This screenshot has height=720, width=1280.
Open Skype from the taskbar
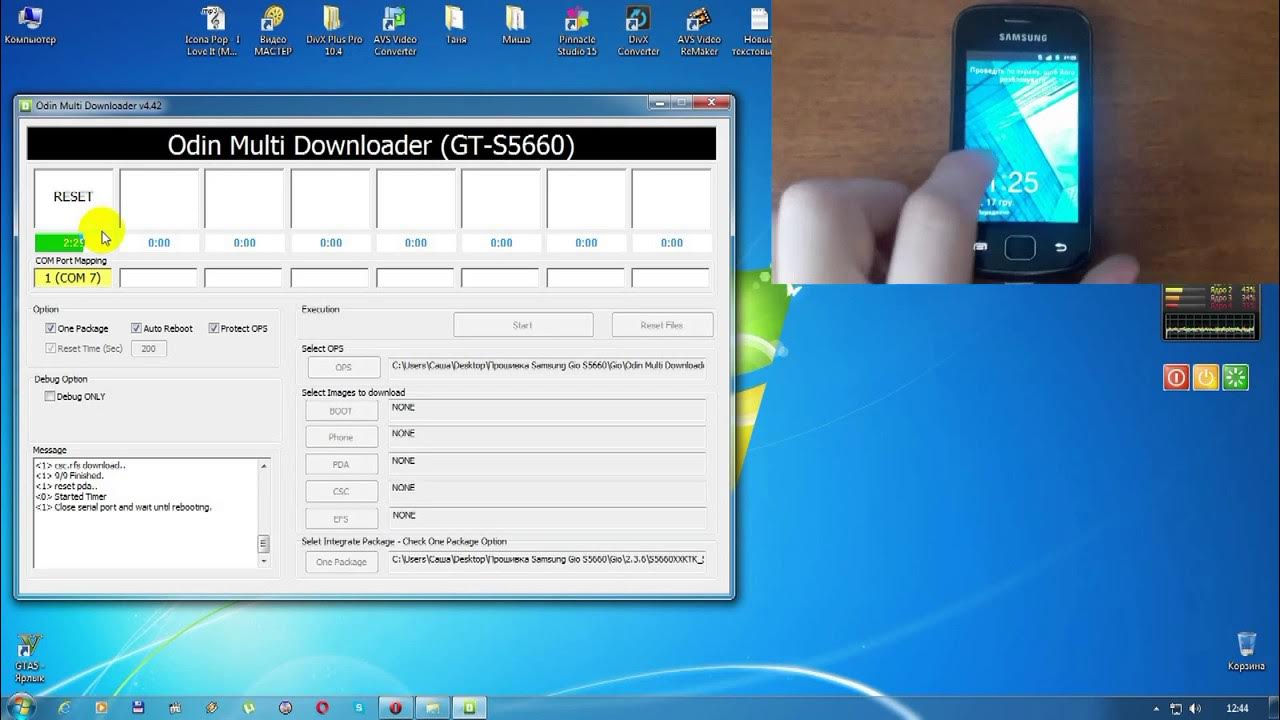coord(359,708)
